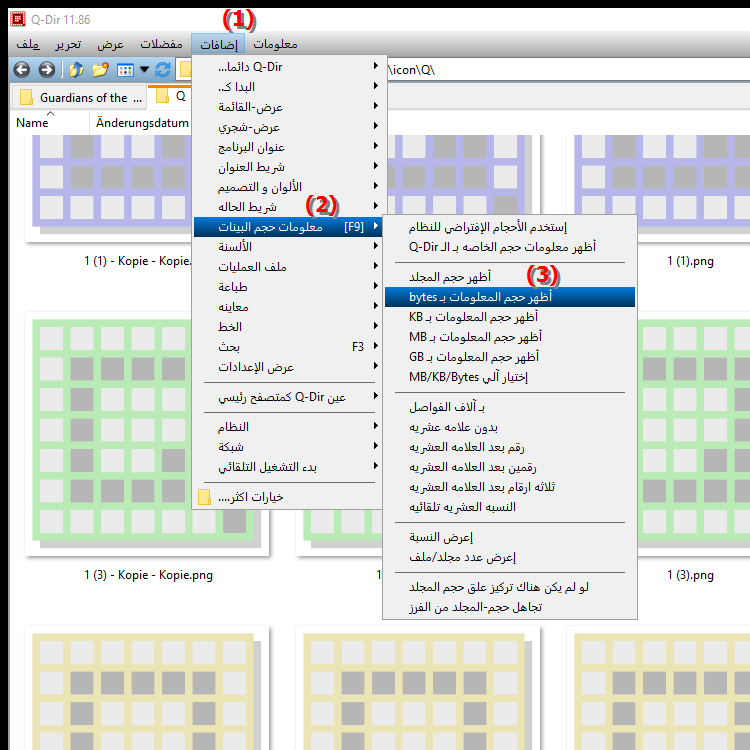750x750 pixels.
Task: Toggle إعرض عدد مجلد/ملف option
Action: coord(510,557)
